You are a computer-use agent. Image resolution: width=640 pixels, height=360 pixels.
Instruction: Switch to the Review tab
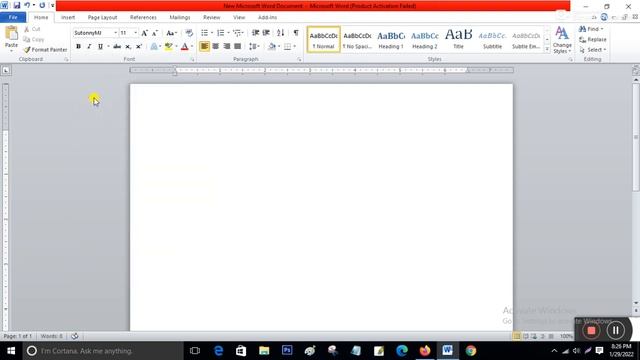(211, 17)
